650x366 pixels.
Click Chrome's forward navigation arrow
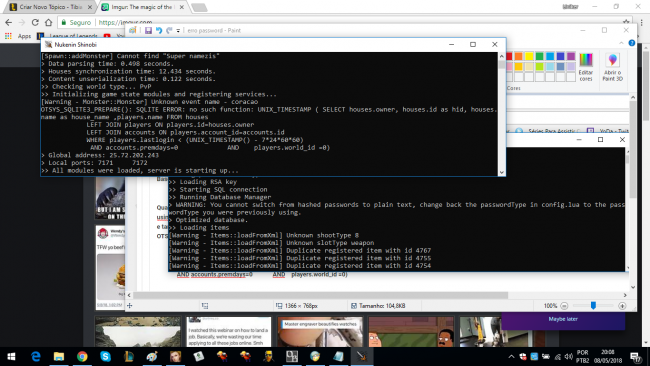click(x=22, y=22)
